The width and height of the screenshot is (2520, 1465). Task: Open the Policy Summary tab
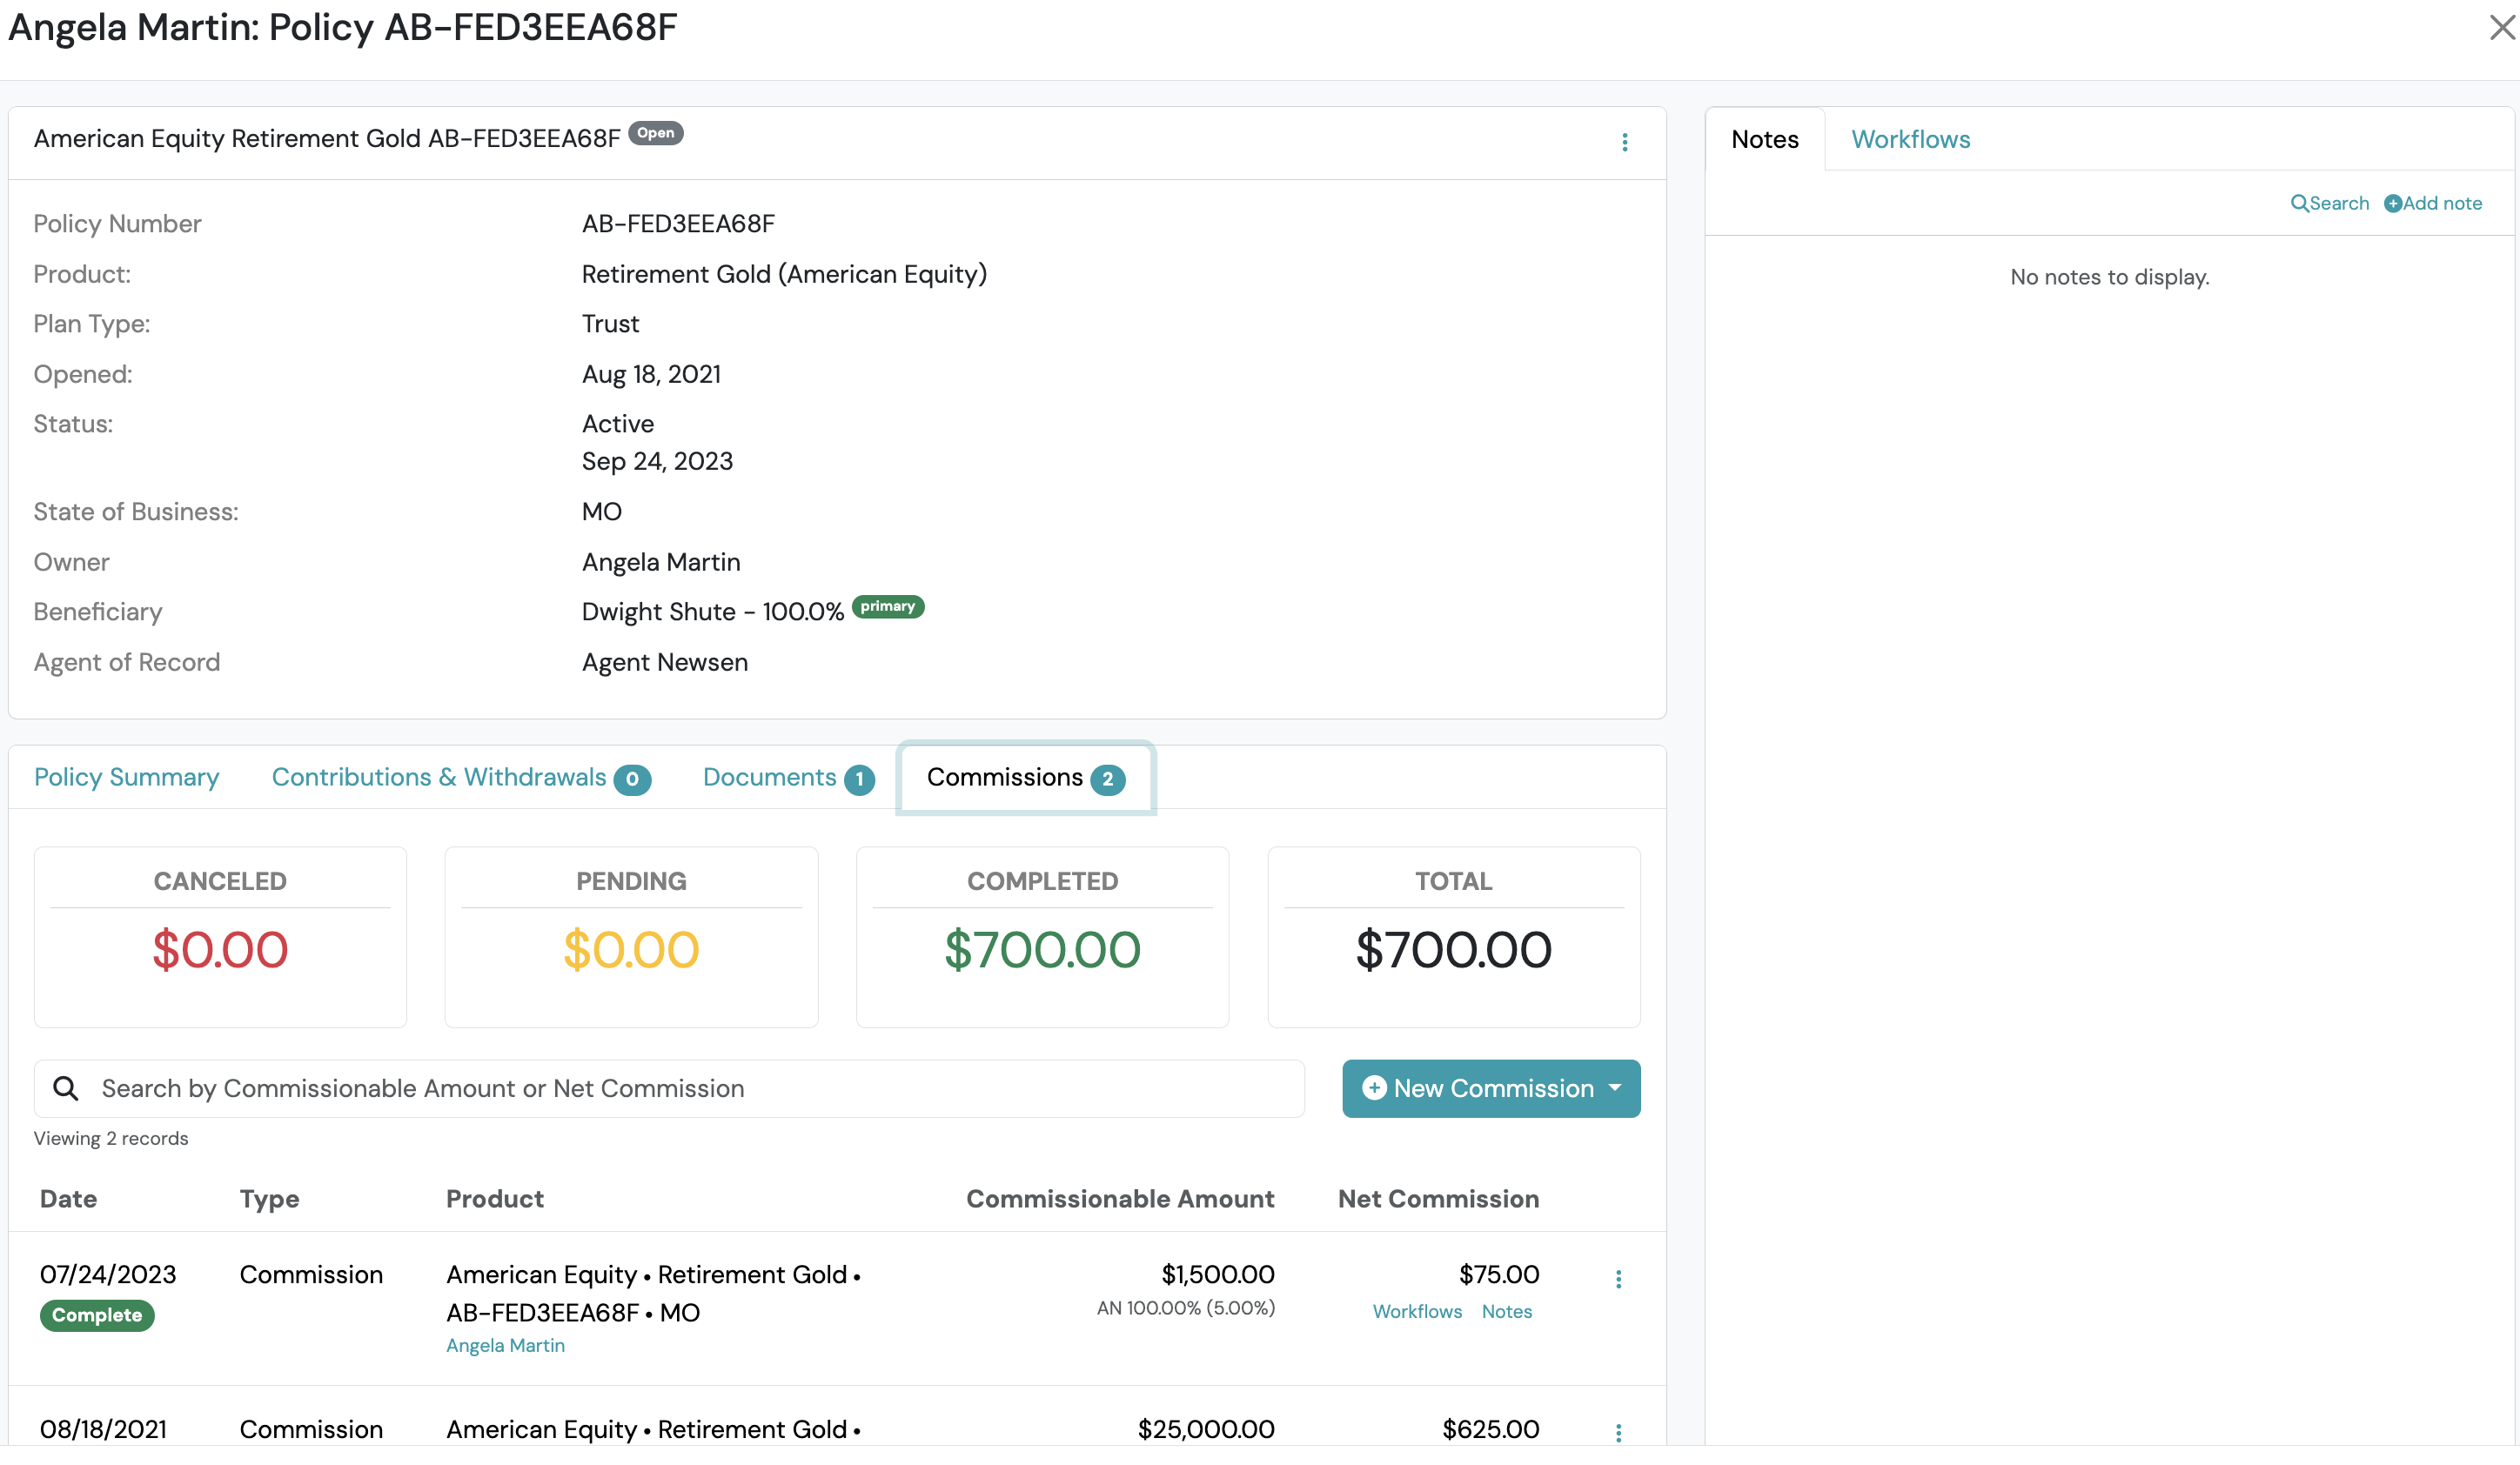(126, 777)
